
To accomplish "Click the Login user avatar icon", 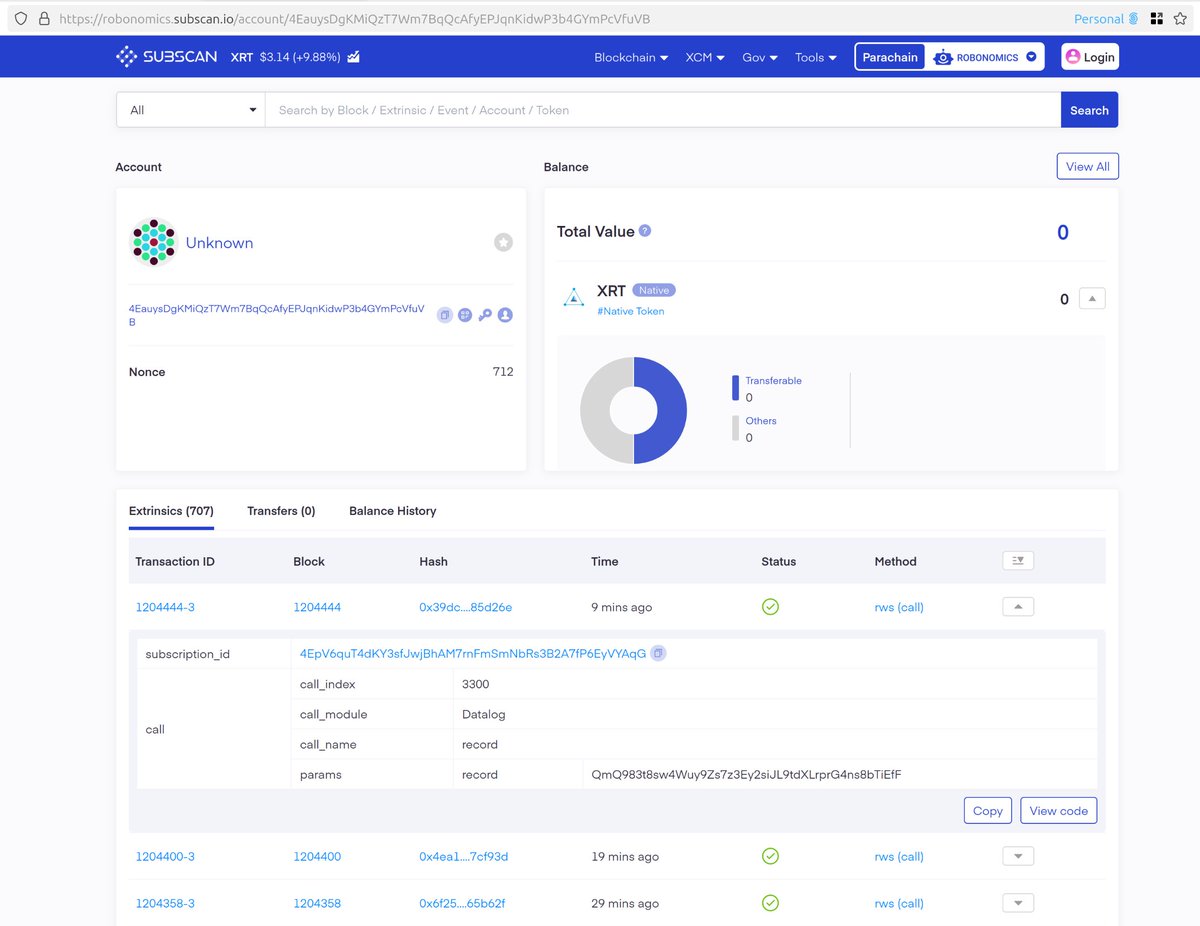I will [1072, 57].
